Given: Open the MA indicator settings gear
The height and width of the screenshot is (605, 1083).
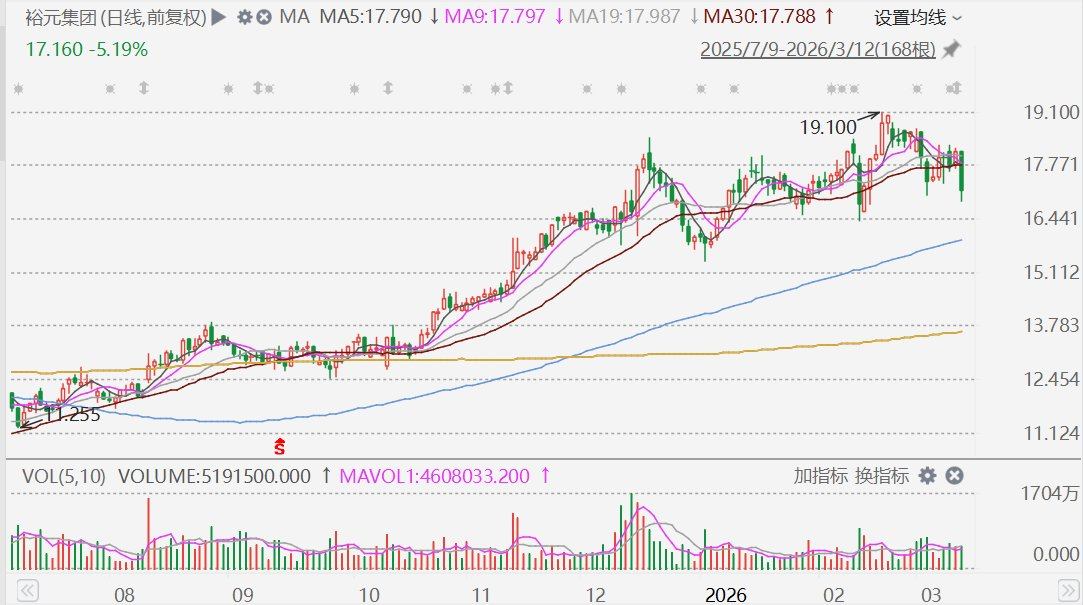Looking at the screenshot, I should (x=244, y=17).
